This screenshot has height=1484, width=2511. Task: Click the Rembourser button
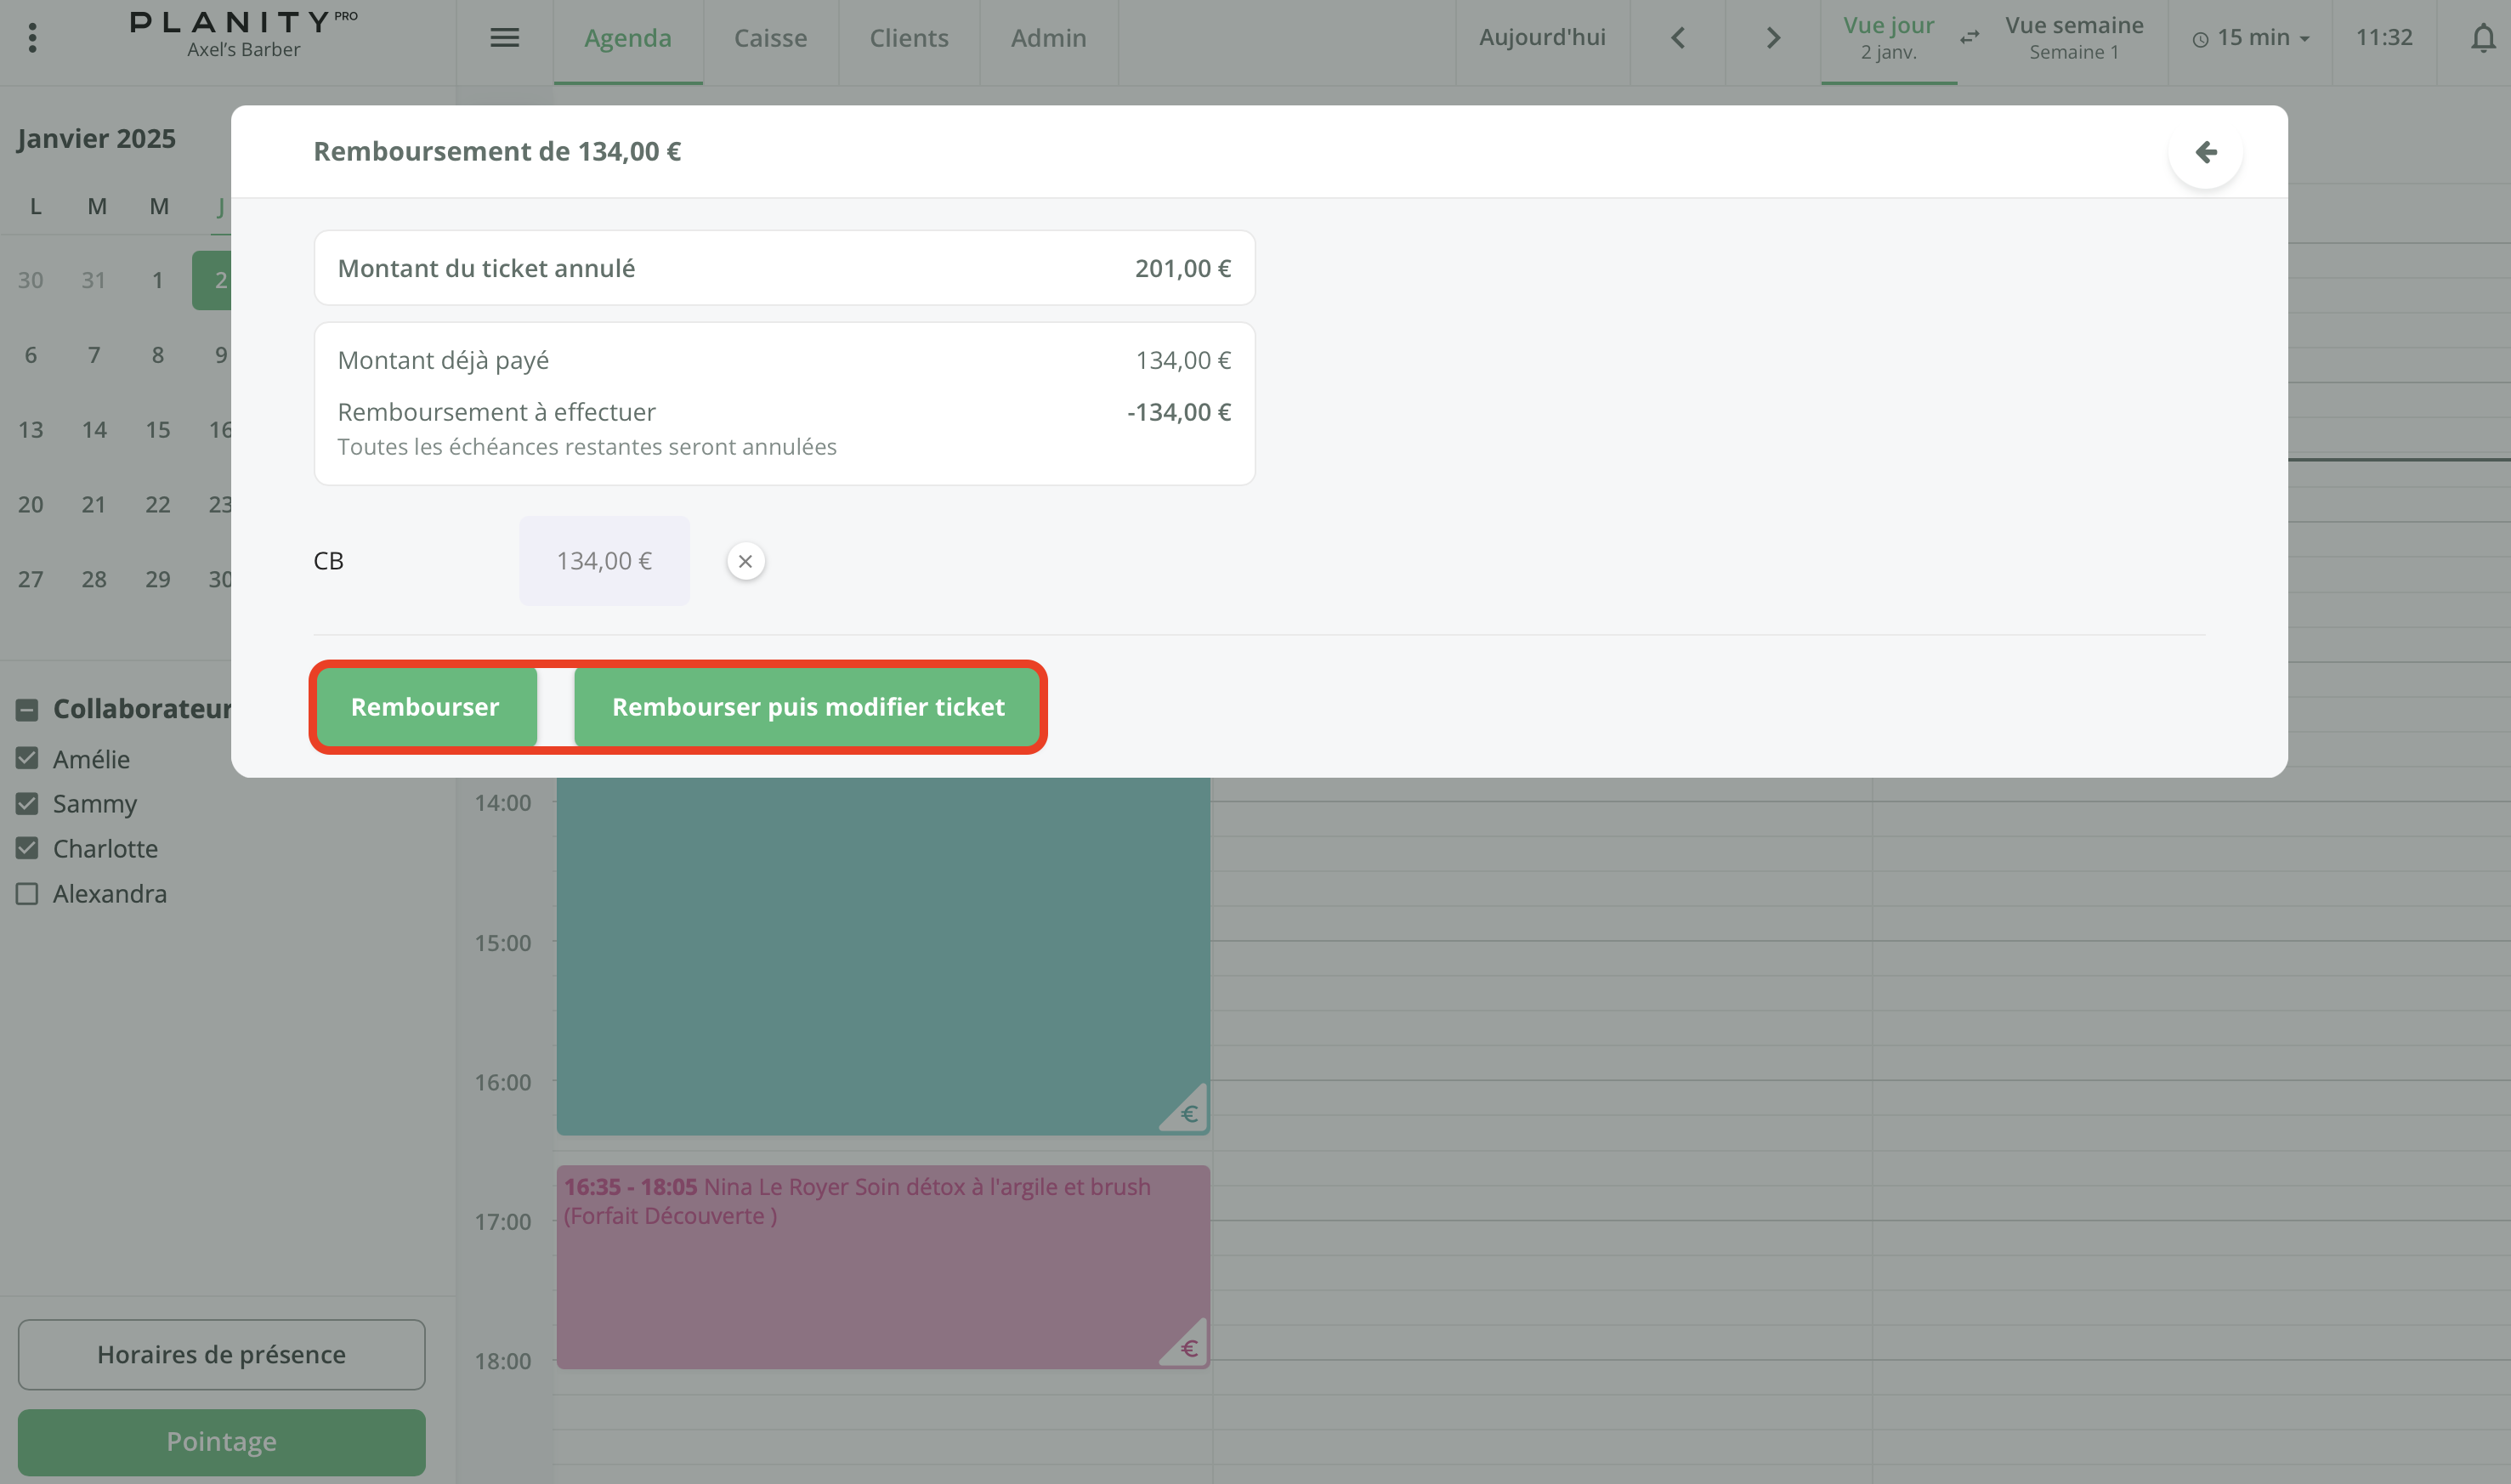point(425,706)
